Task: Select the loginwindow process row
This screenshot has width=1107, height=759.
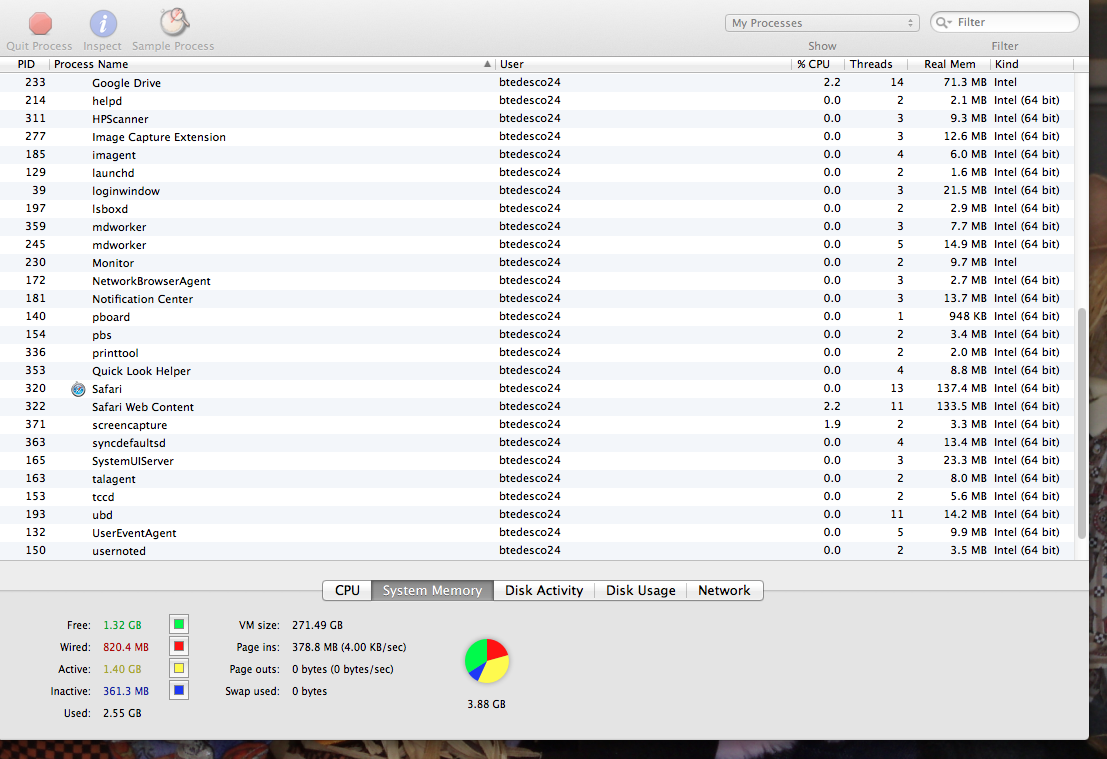Action: 537,191
